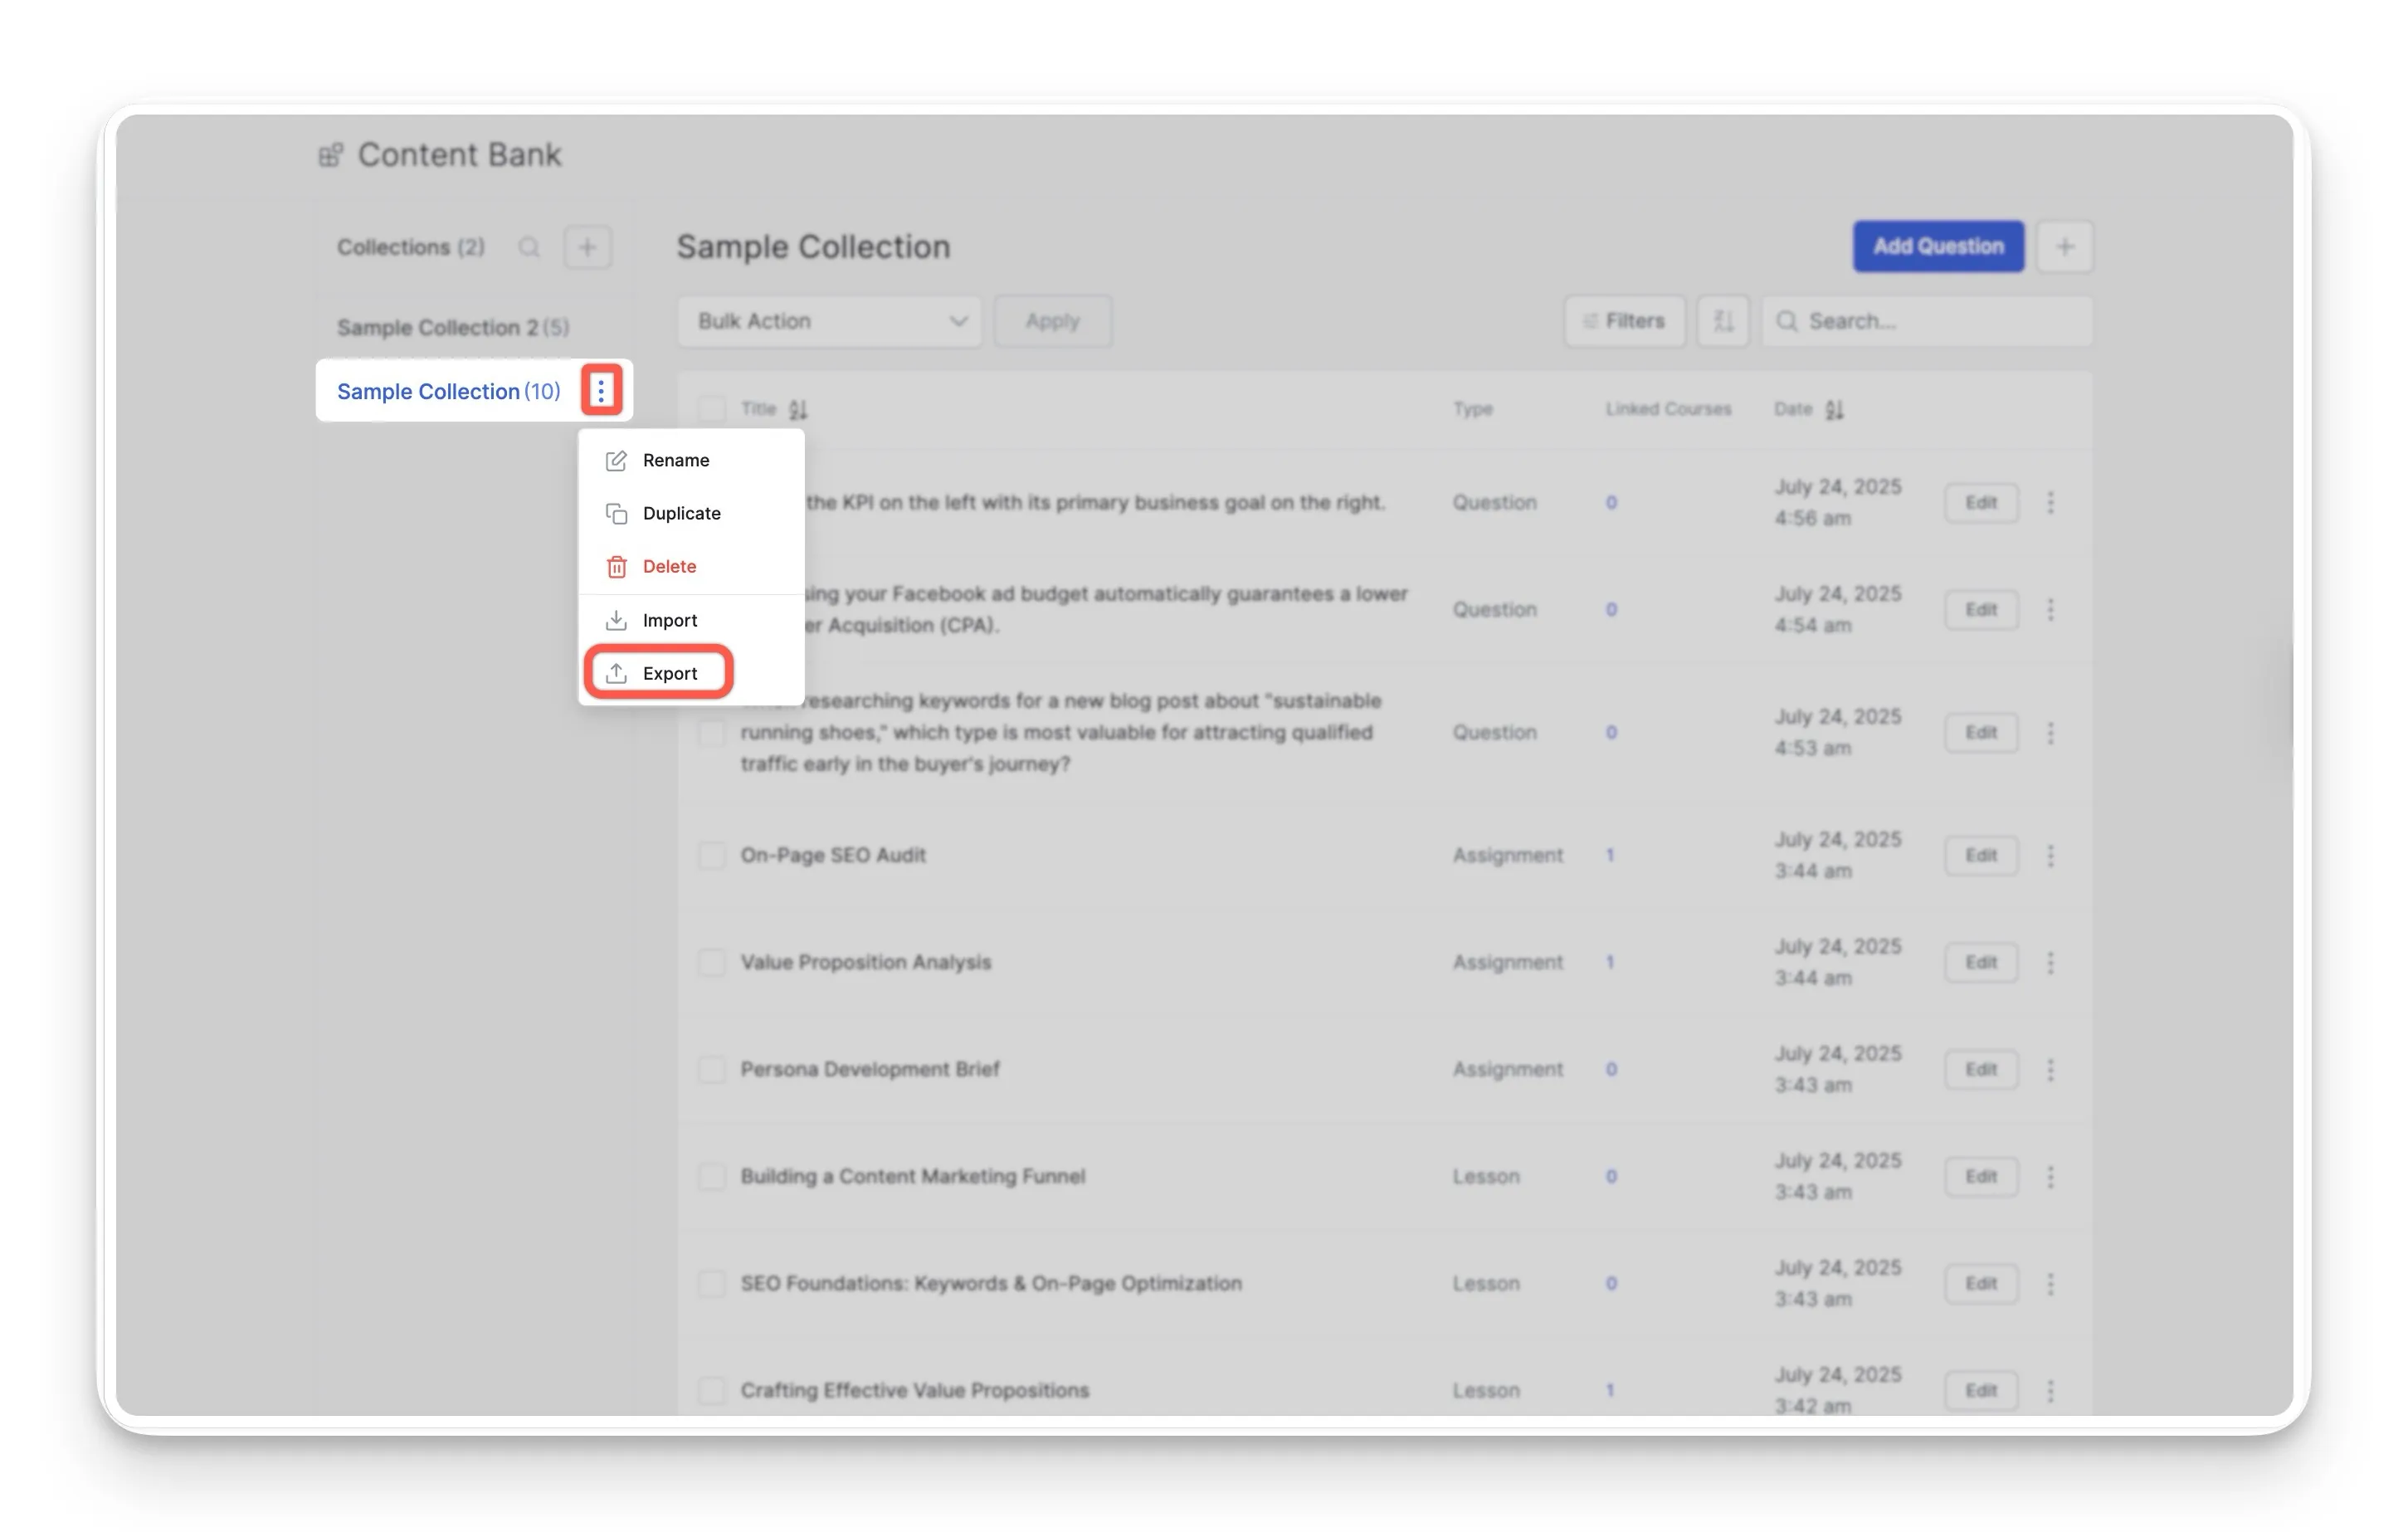This screenshot has height=1532, width=2408.
Task: Open more options for On-Page SEO Audit
Action: (x=2050, y=855)
